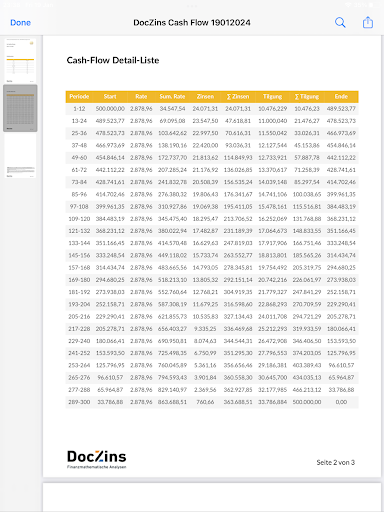
Task: Click the Seite 2 von 3 page label
Action: point(336,463)
